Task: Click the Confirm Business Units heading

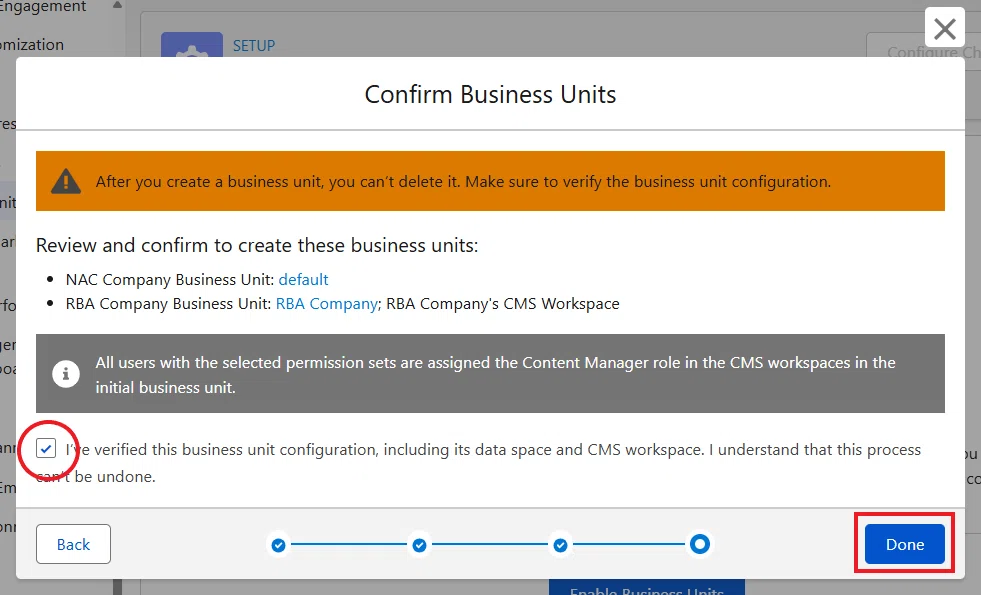Action: coord(490,94)
